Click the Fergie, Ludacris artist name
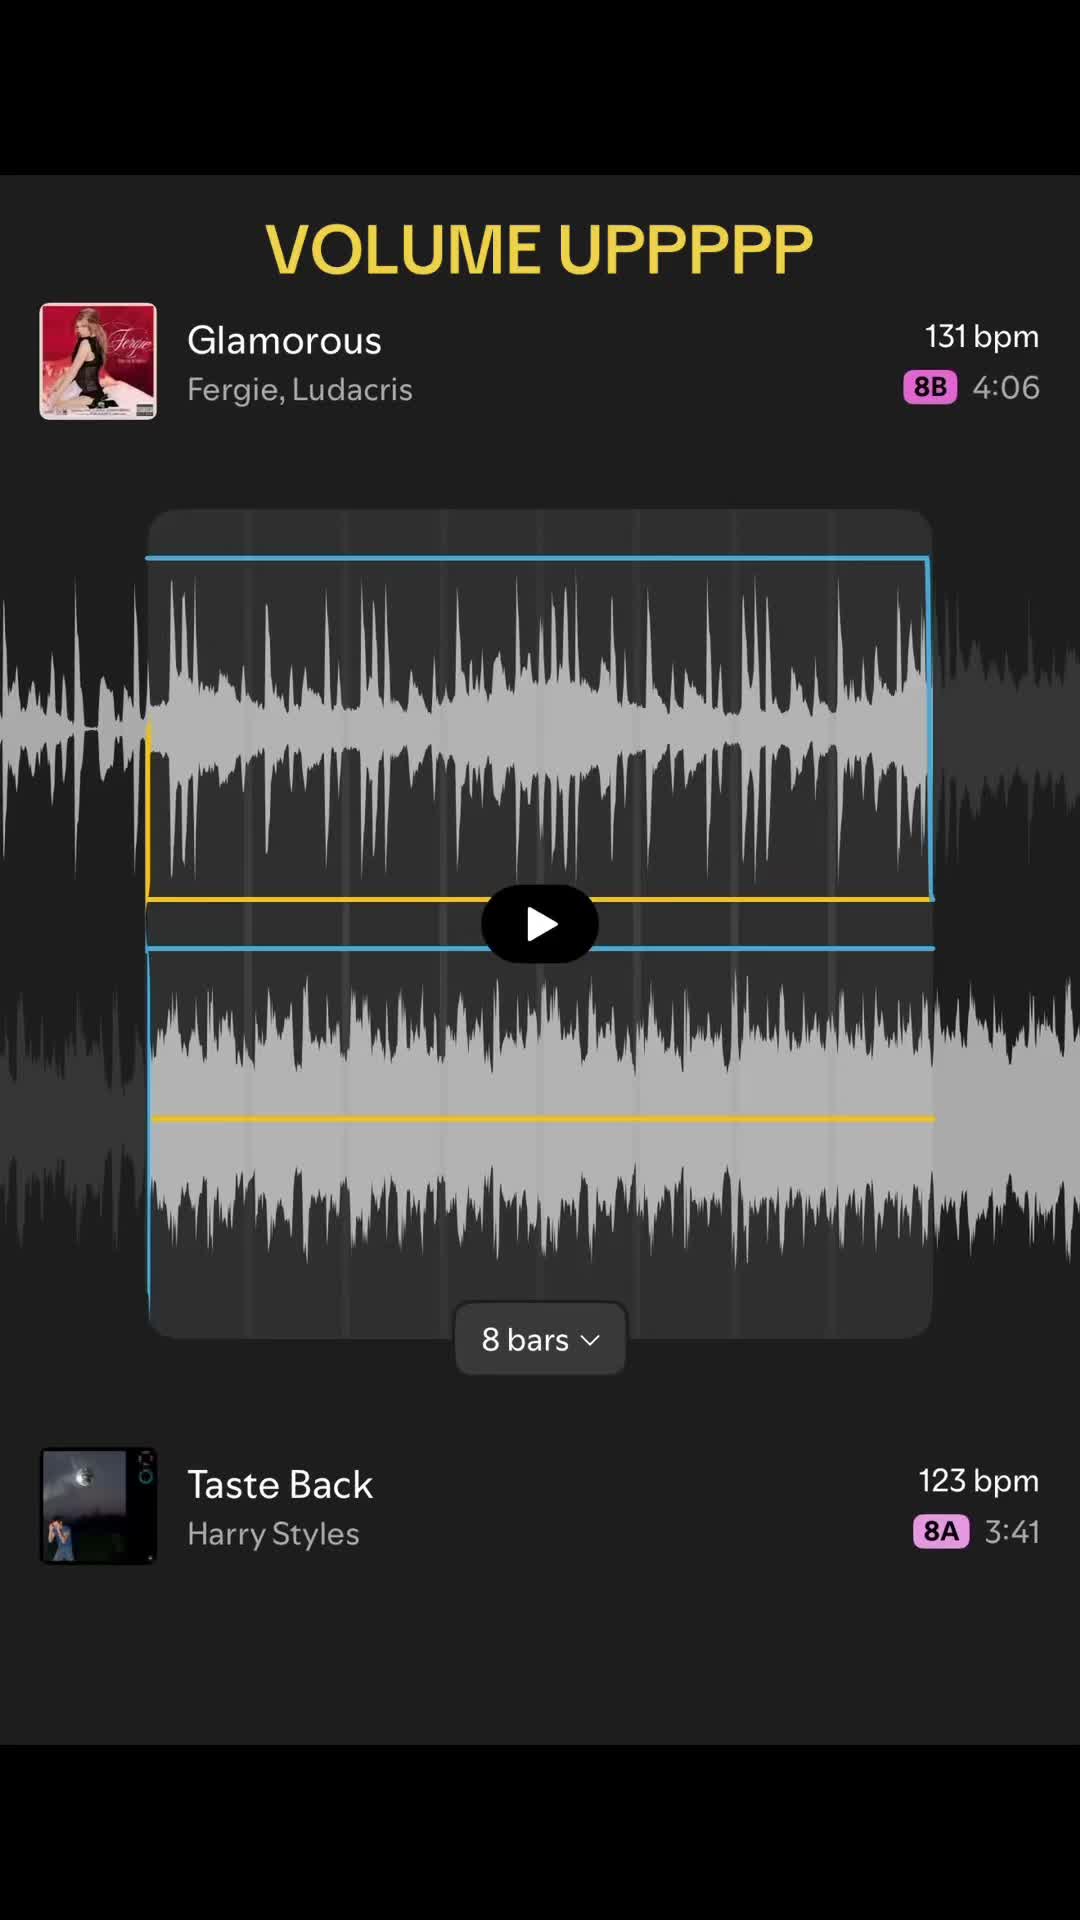1080x1920 pixels. tap(300, 389)
